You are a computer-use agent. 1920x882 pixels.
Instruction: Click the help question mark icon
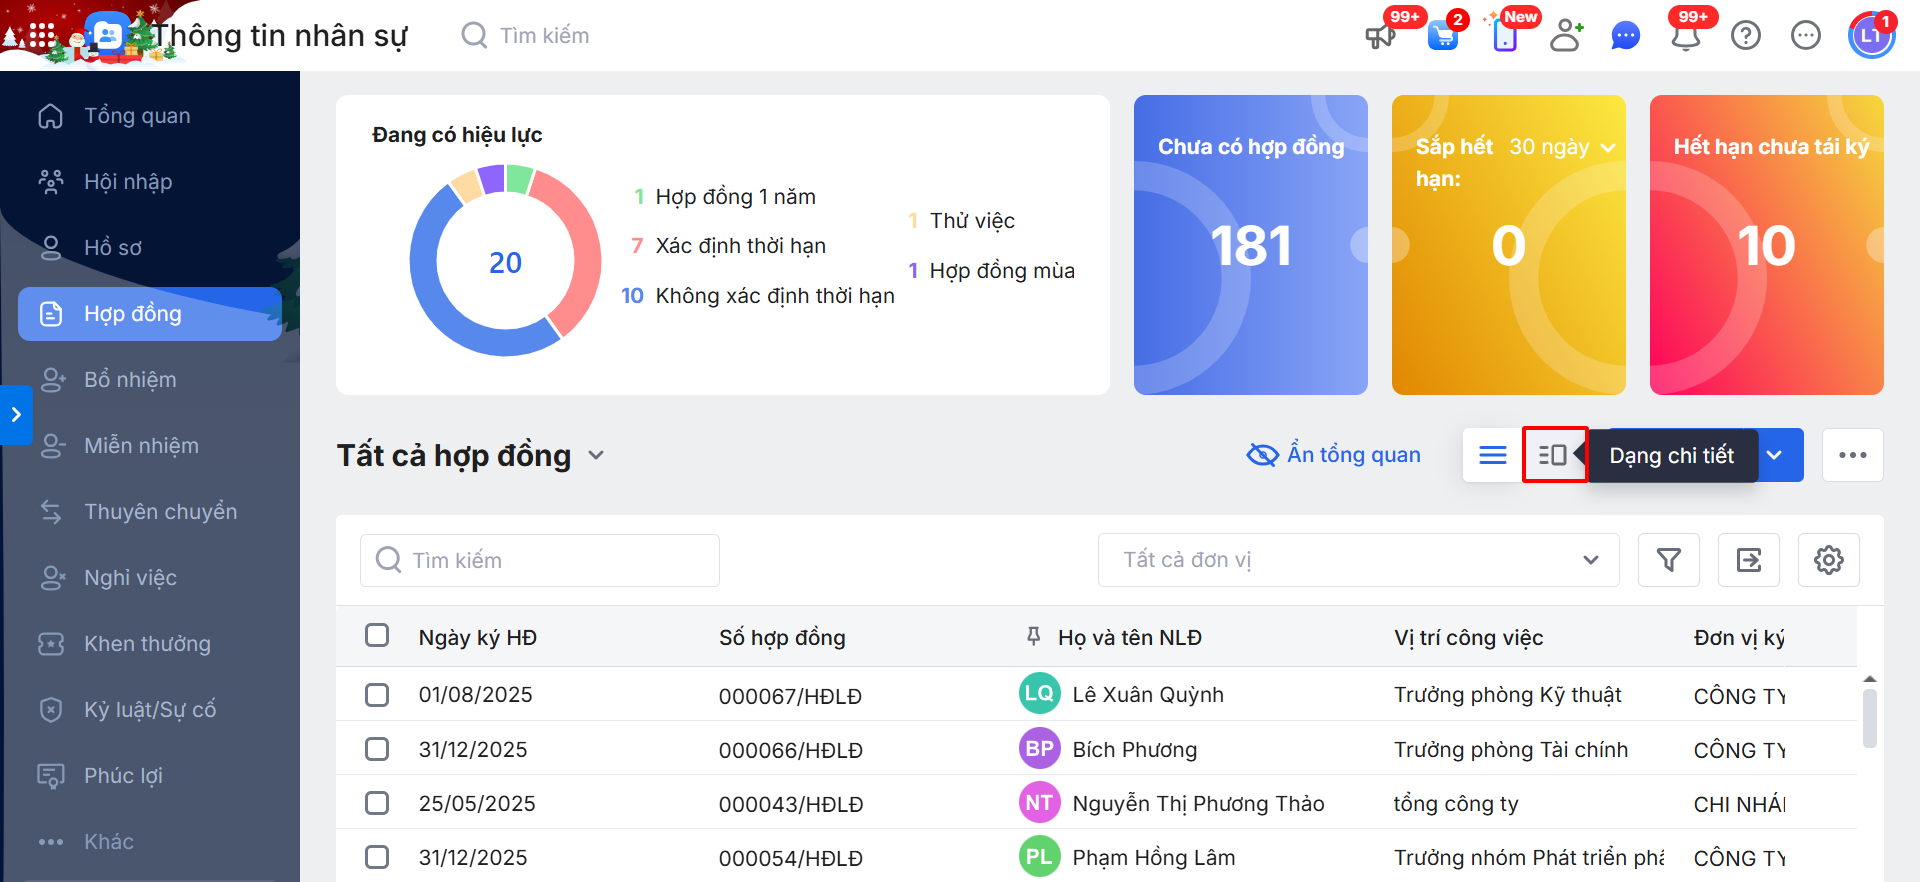click(x=1746, y=36)
